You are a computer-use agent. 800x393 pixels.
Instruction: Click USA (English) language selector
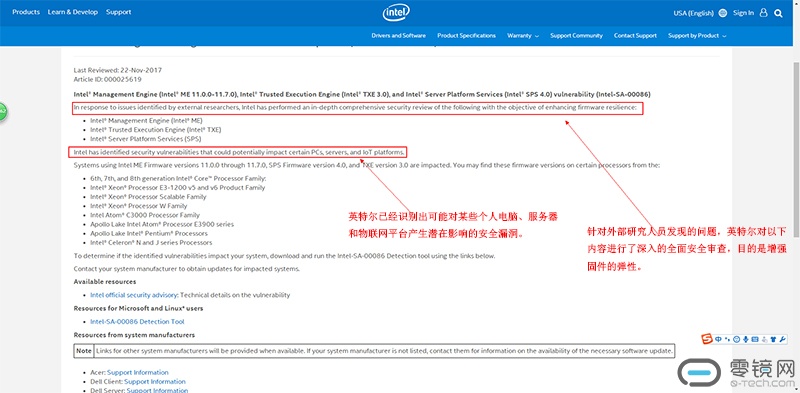tap(693, 13)
